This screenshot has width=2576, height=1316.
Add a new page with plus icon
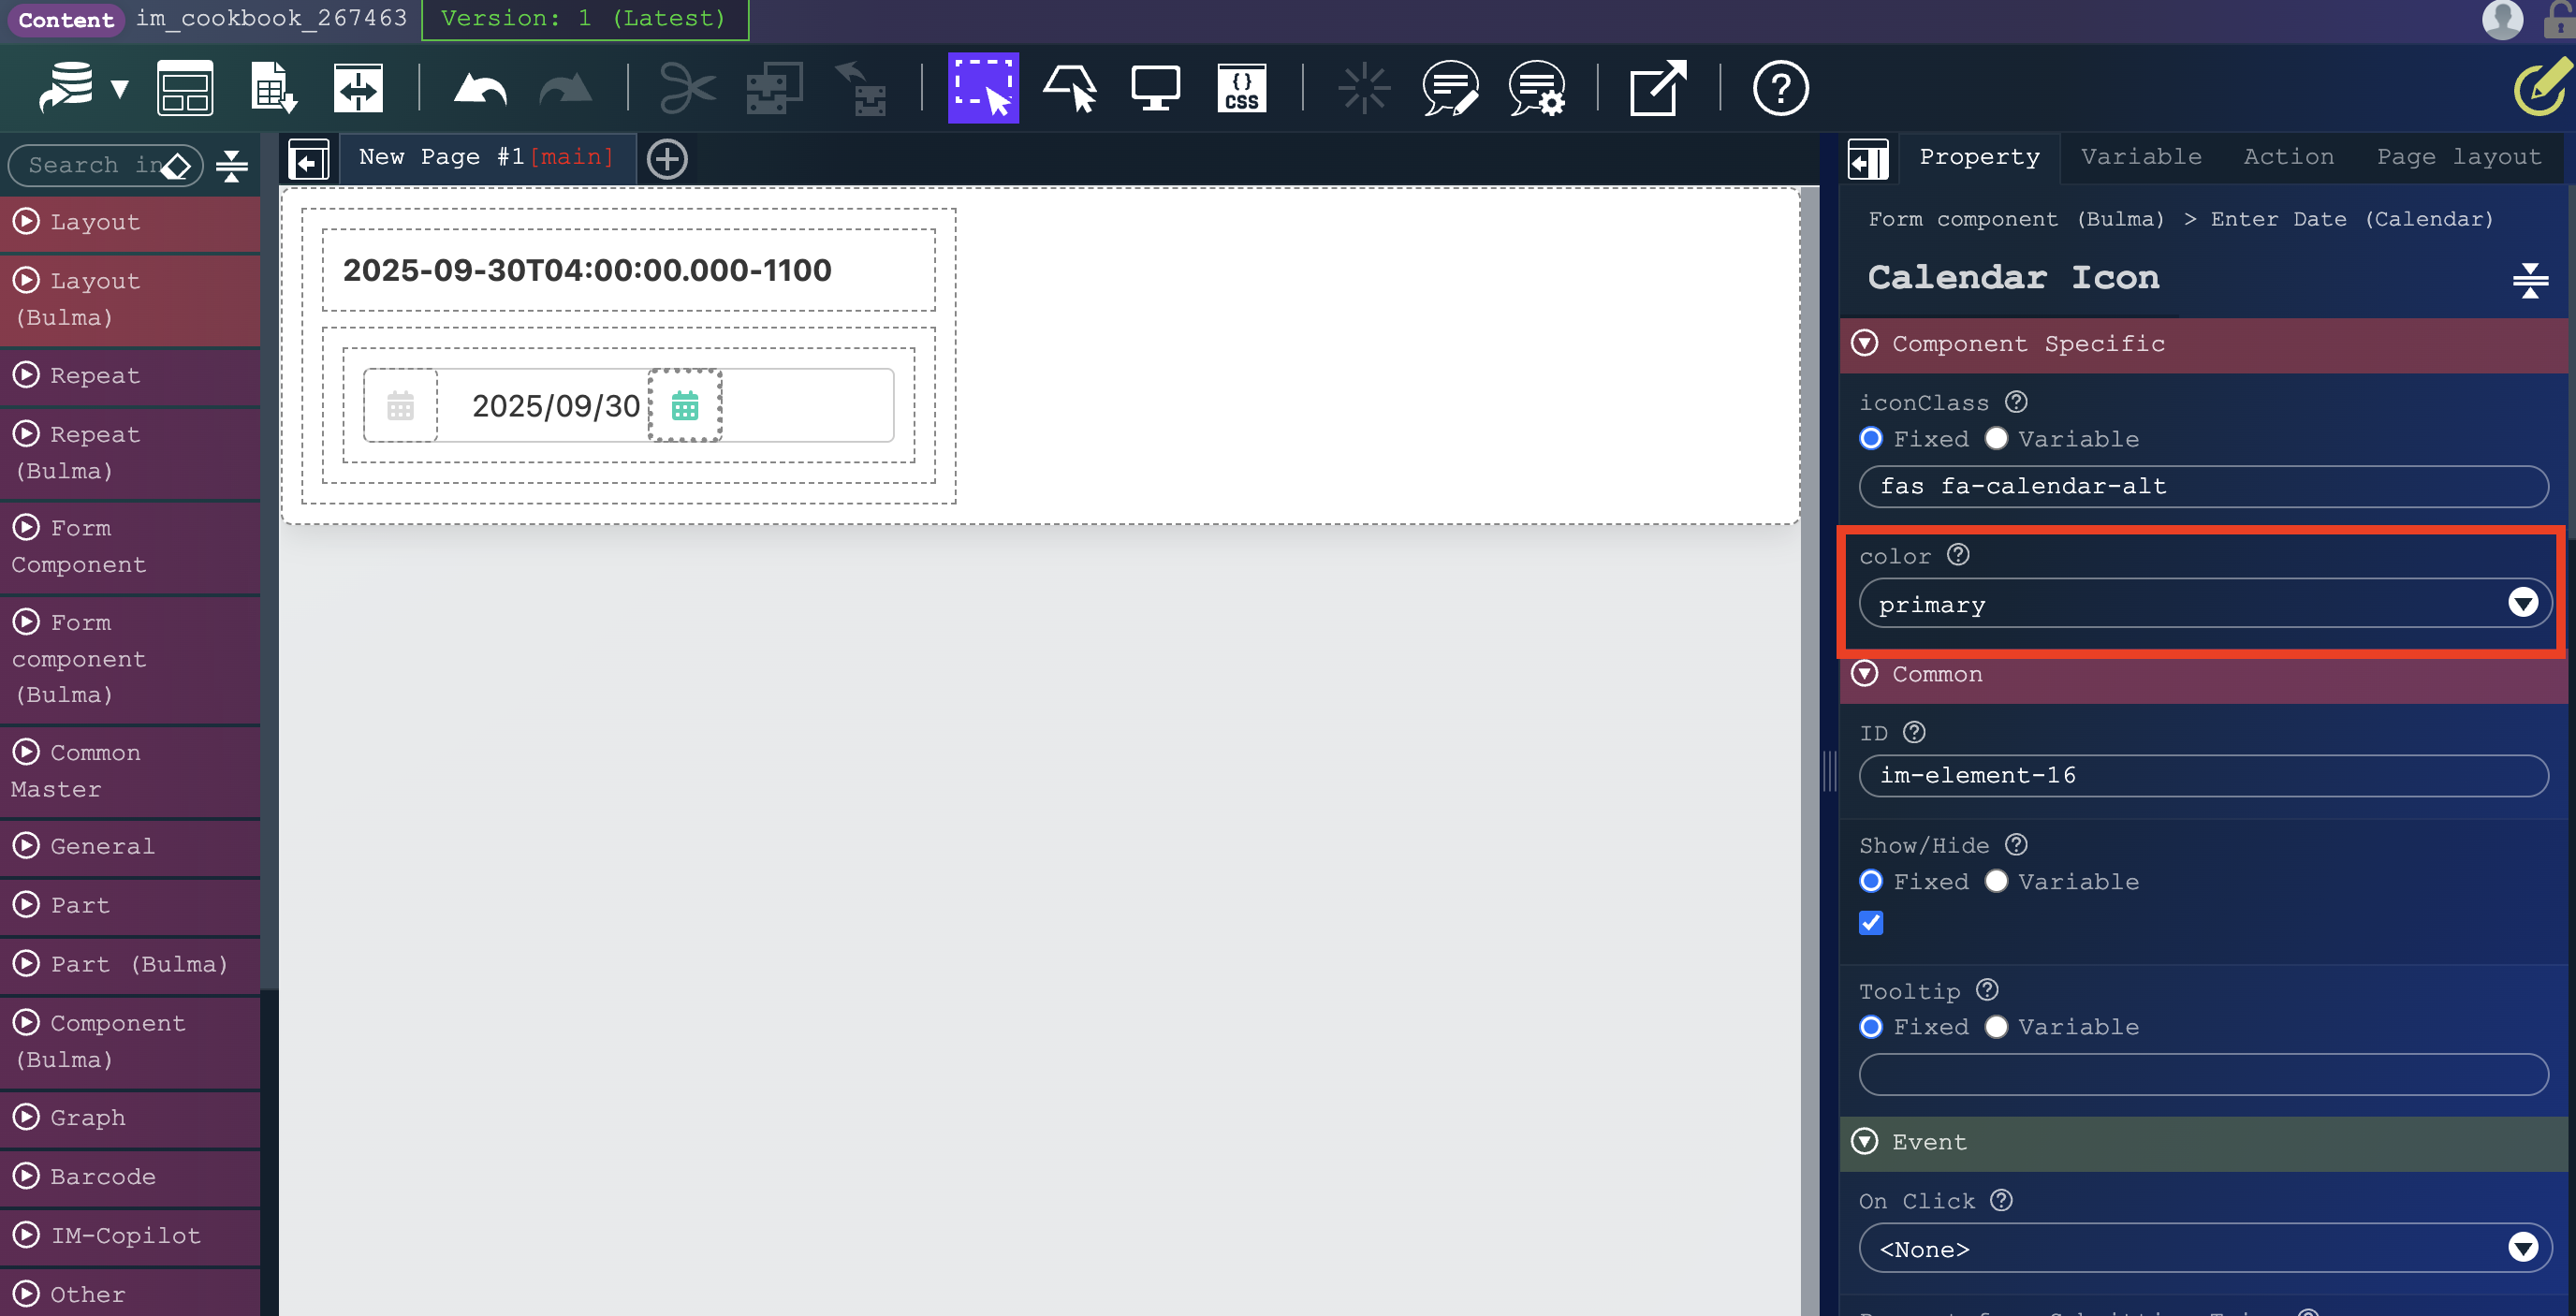point(667,159)
